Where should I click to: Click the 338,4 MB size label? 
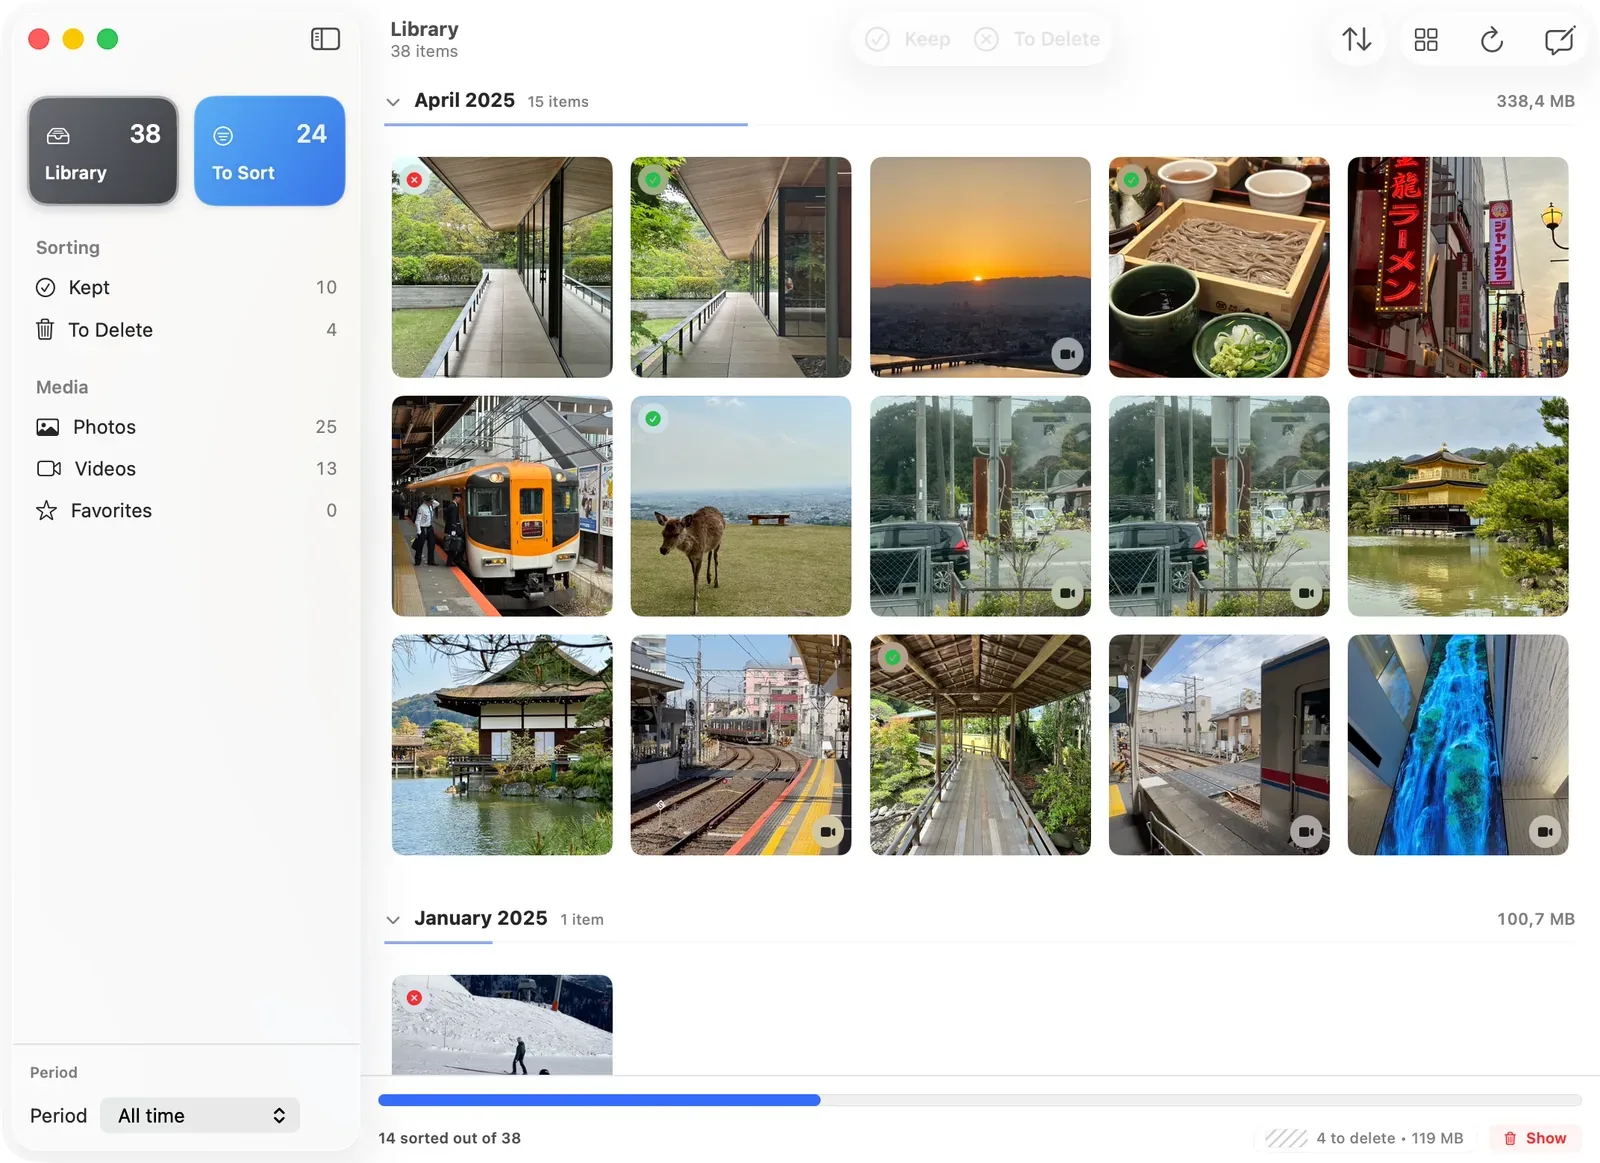click(x=1535, y=102)
